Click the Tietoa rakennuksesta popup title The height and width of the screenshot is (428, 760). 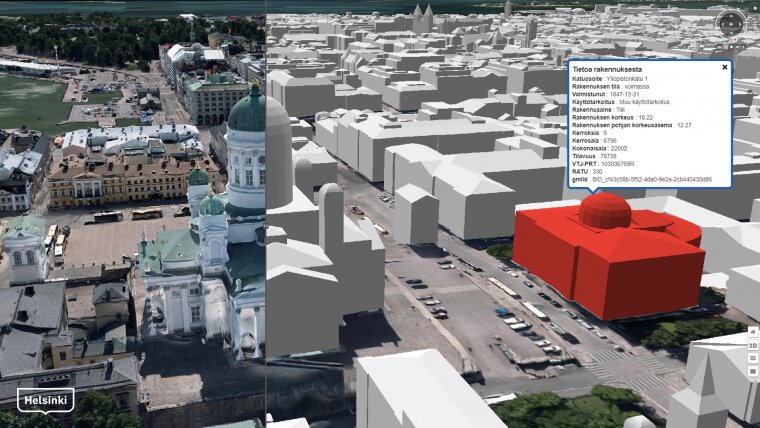pyautogui.click(x=607, y=67)
